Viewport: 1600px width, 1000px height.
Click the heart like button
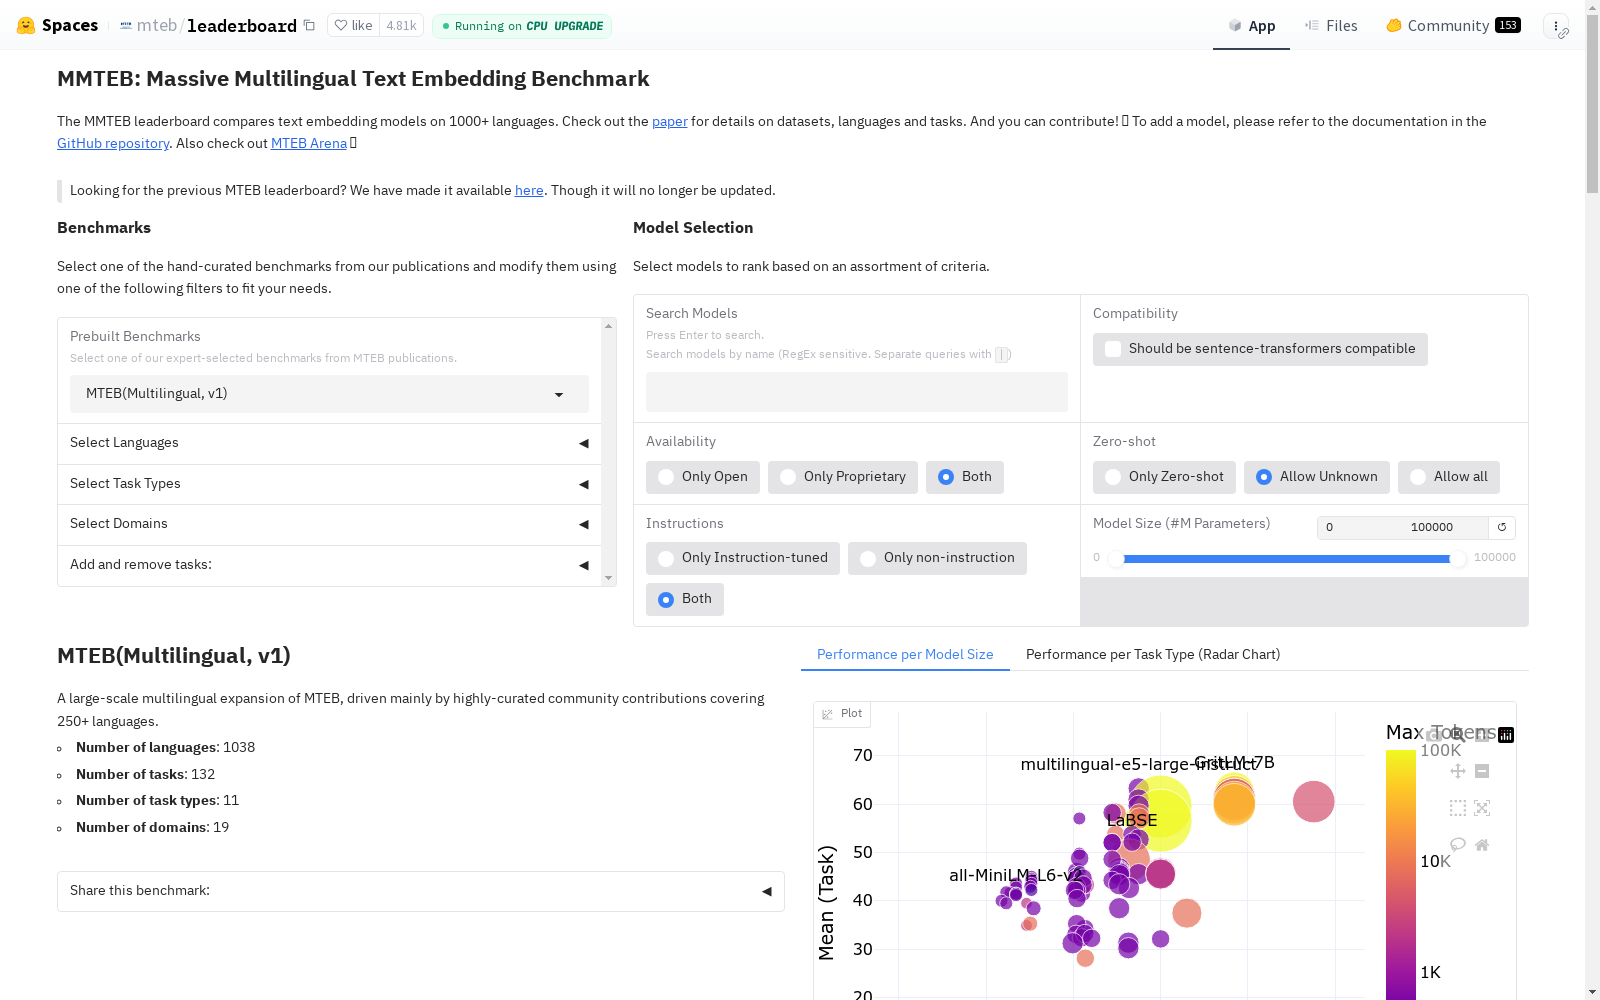353,26
